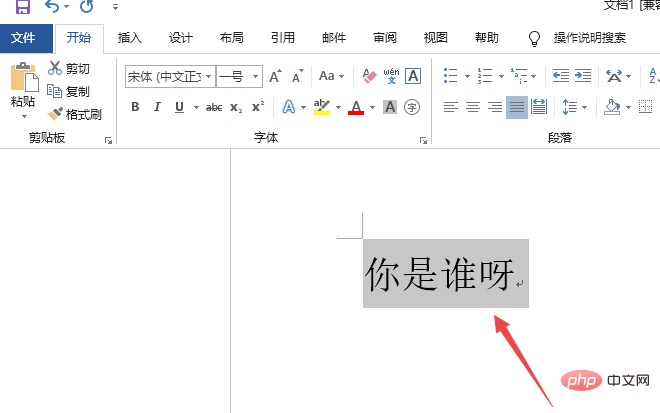Customize the Quick Access Toolbar
The width and height of the screenshot is (660, 413).
pyautogui.click(x=115, y=7)
